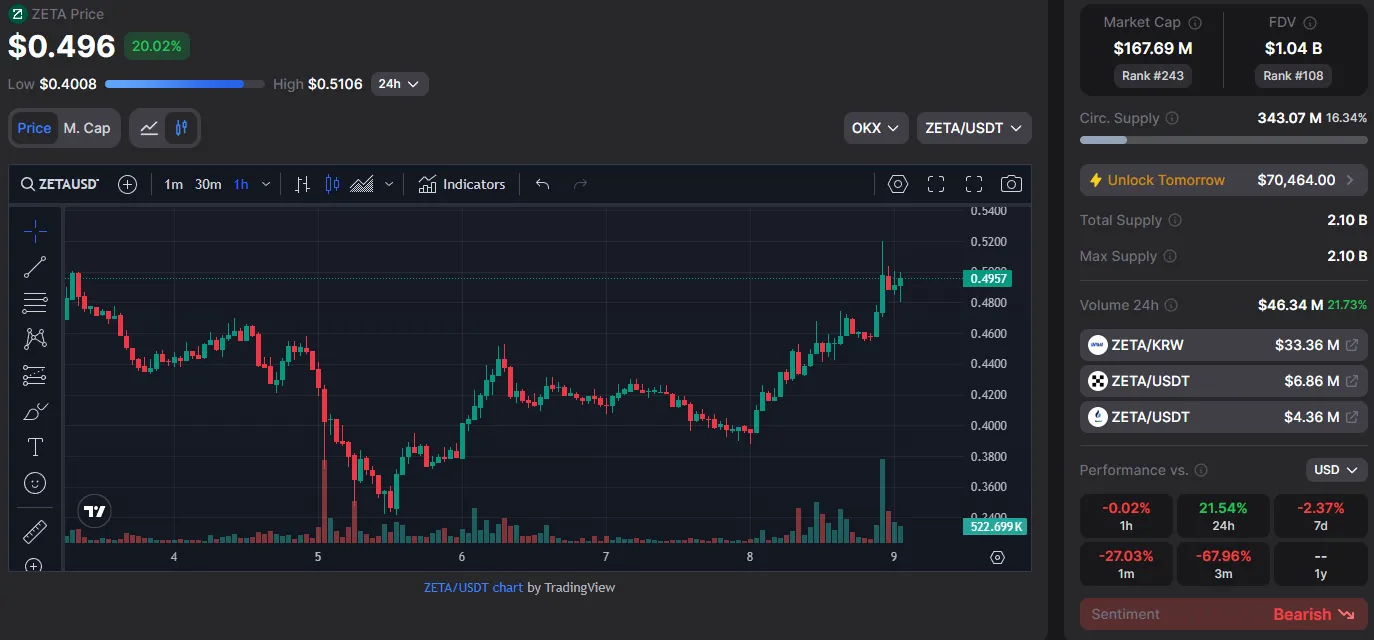
Task: Toggle the line chart view
Action: [149, 128]
